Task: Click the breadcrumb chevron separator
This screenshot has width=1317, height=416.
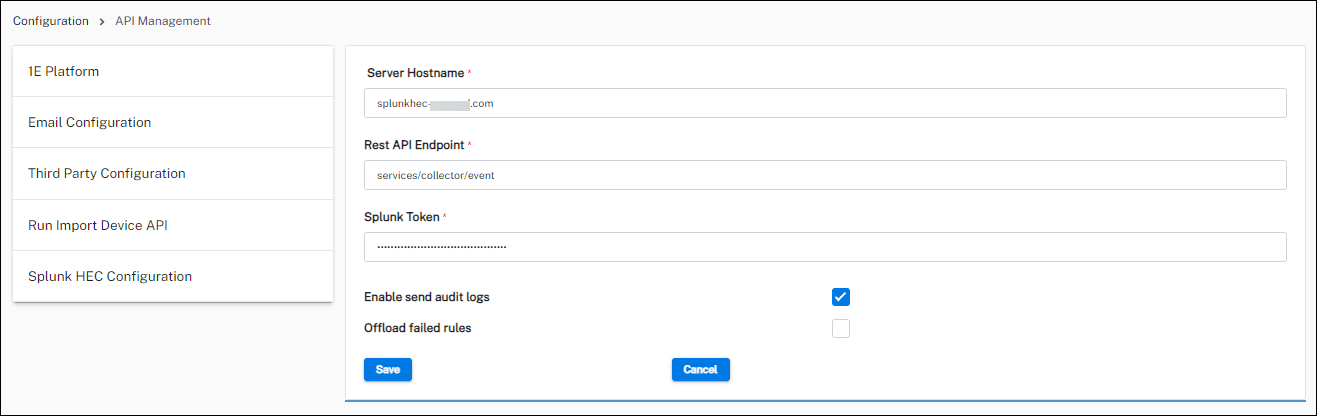Action: pos(102,21)
